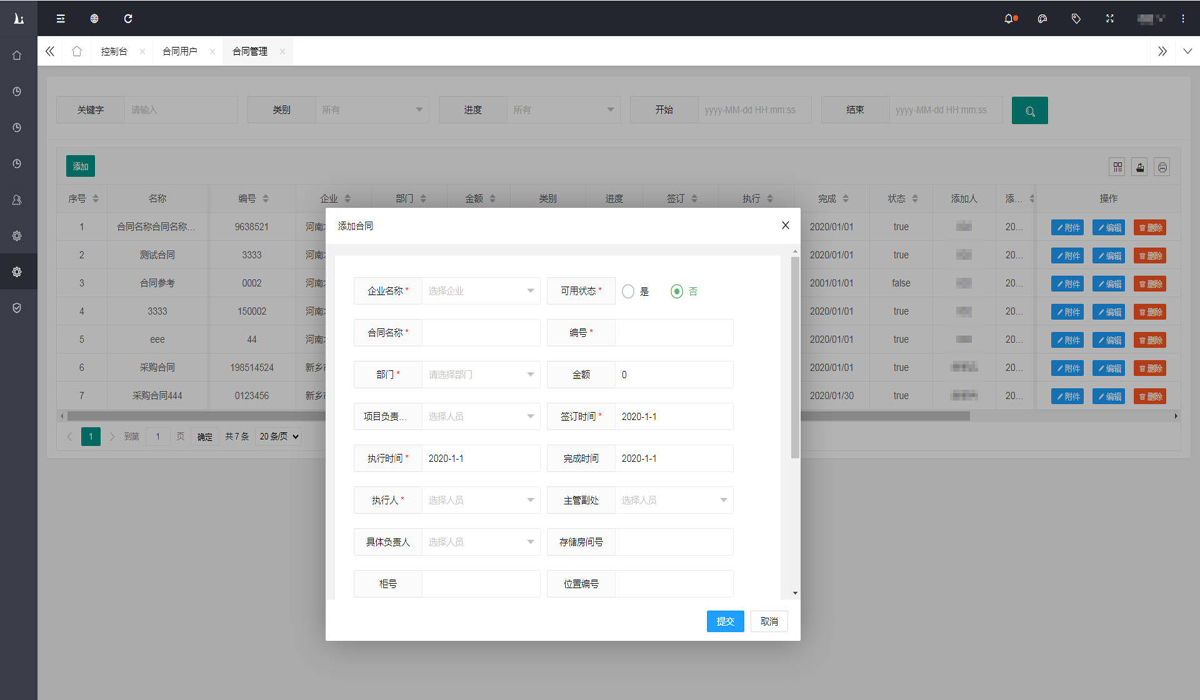1200x700 pixels.
Task: Open the 企业名称 dropdown
Action: coord(480,291)
